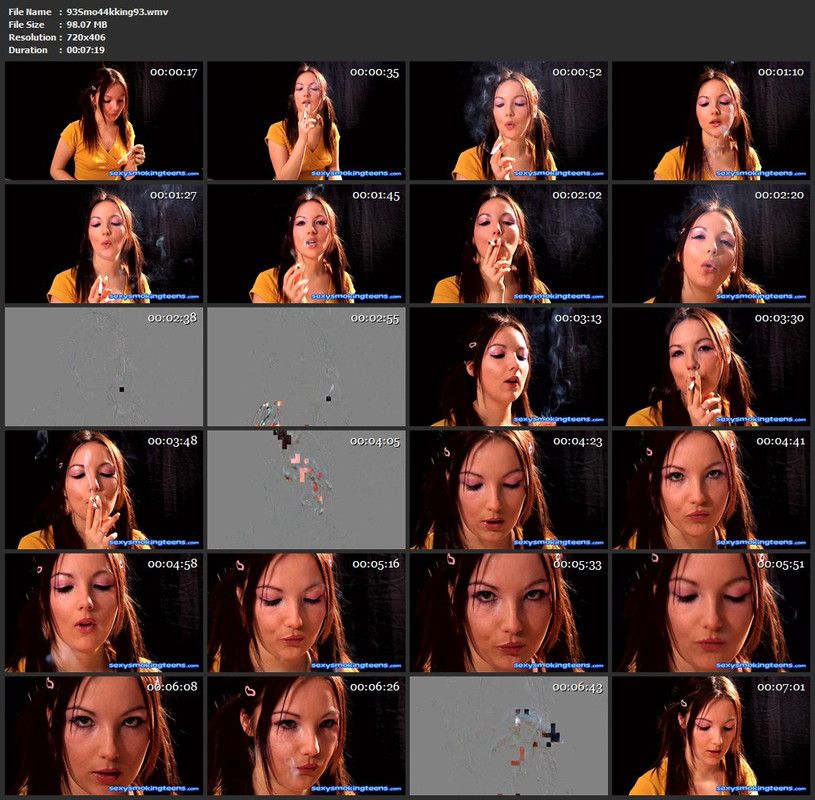
Task: Pick the thumbnail at 00:03:48
Action: pos(104,490)
